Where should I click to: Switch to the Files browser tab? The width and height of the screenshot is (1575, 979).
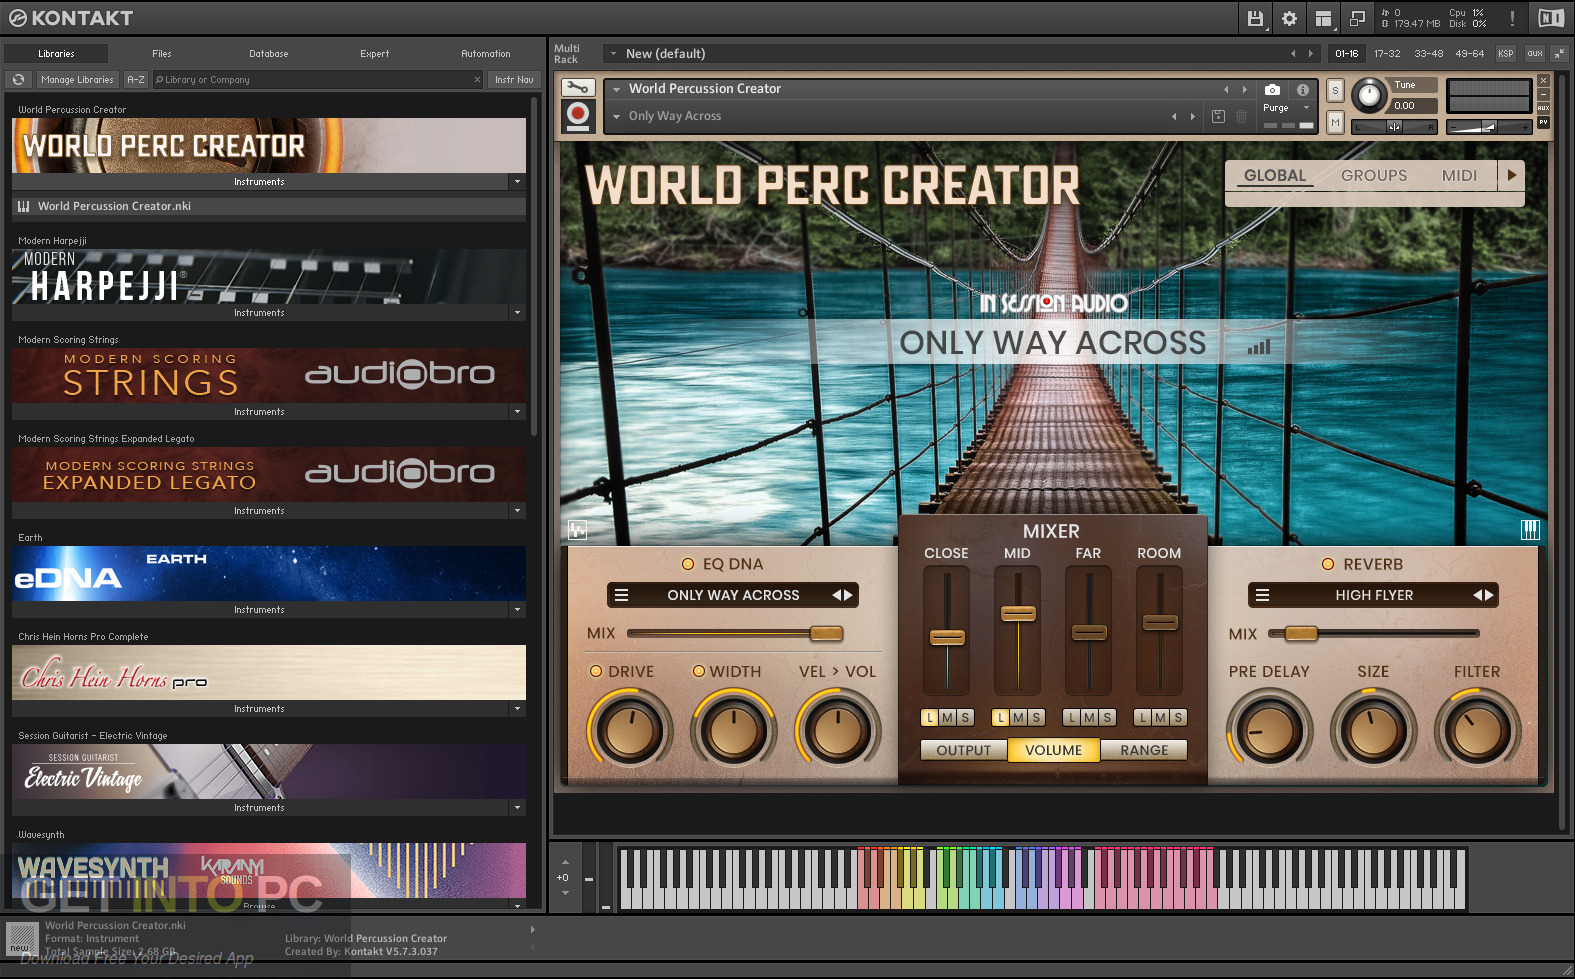[x=162, y=54]
